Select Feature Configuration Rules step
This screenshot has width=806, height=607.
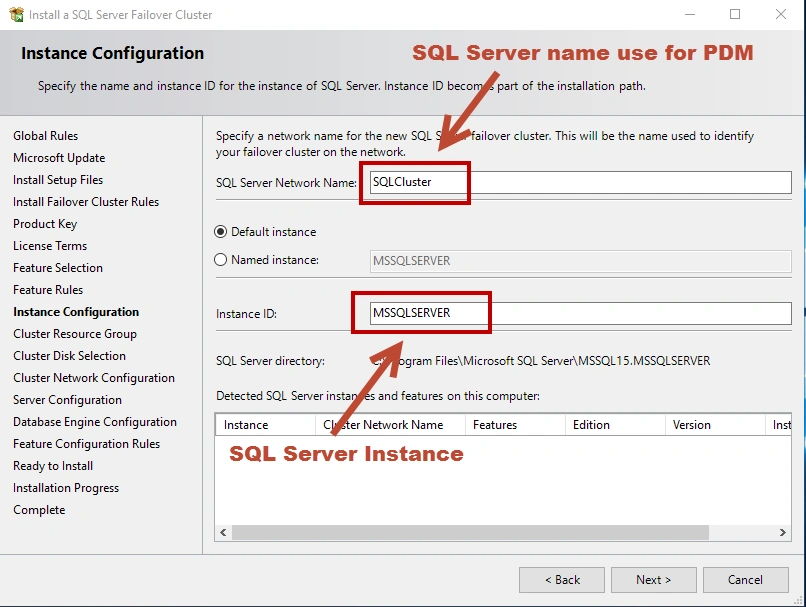pyautogui.click(x=86, y=444)
